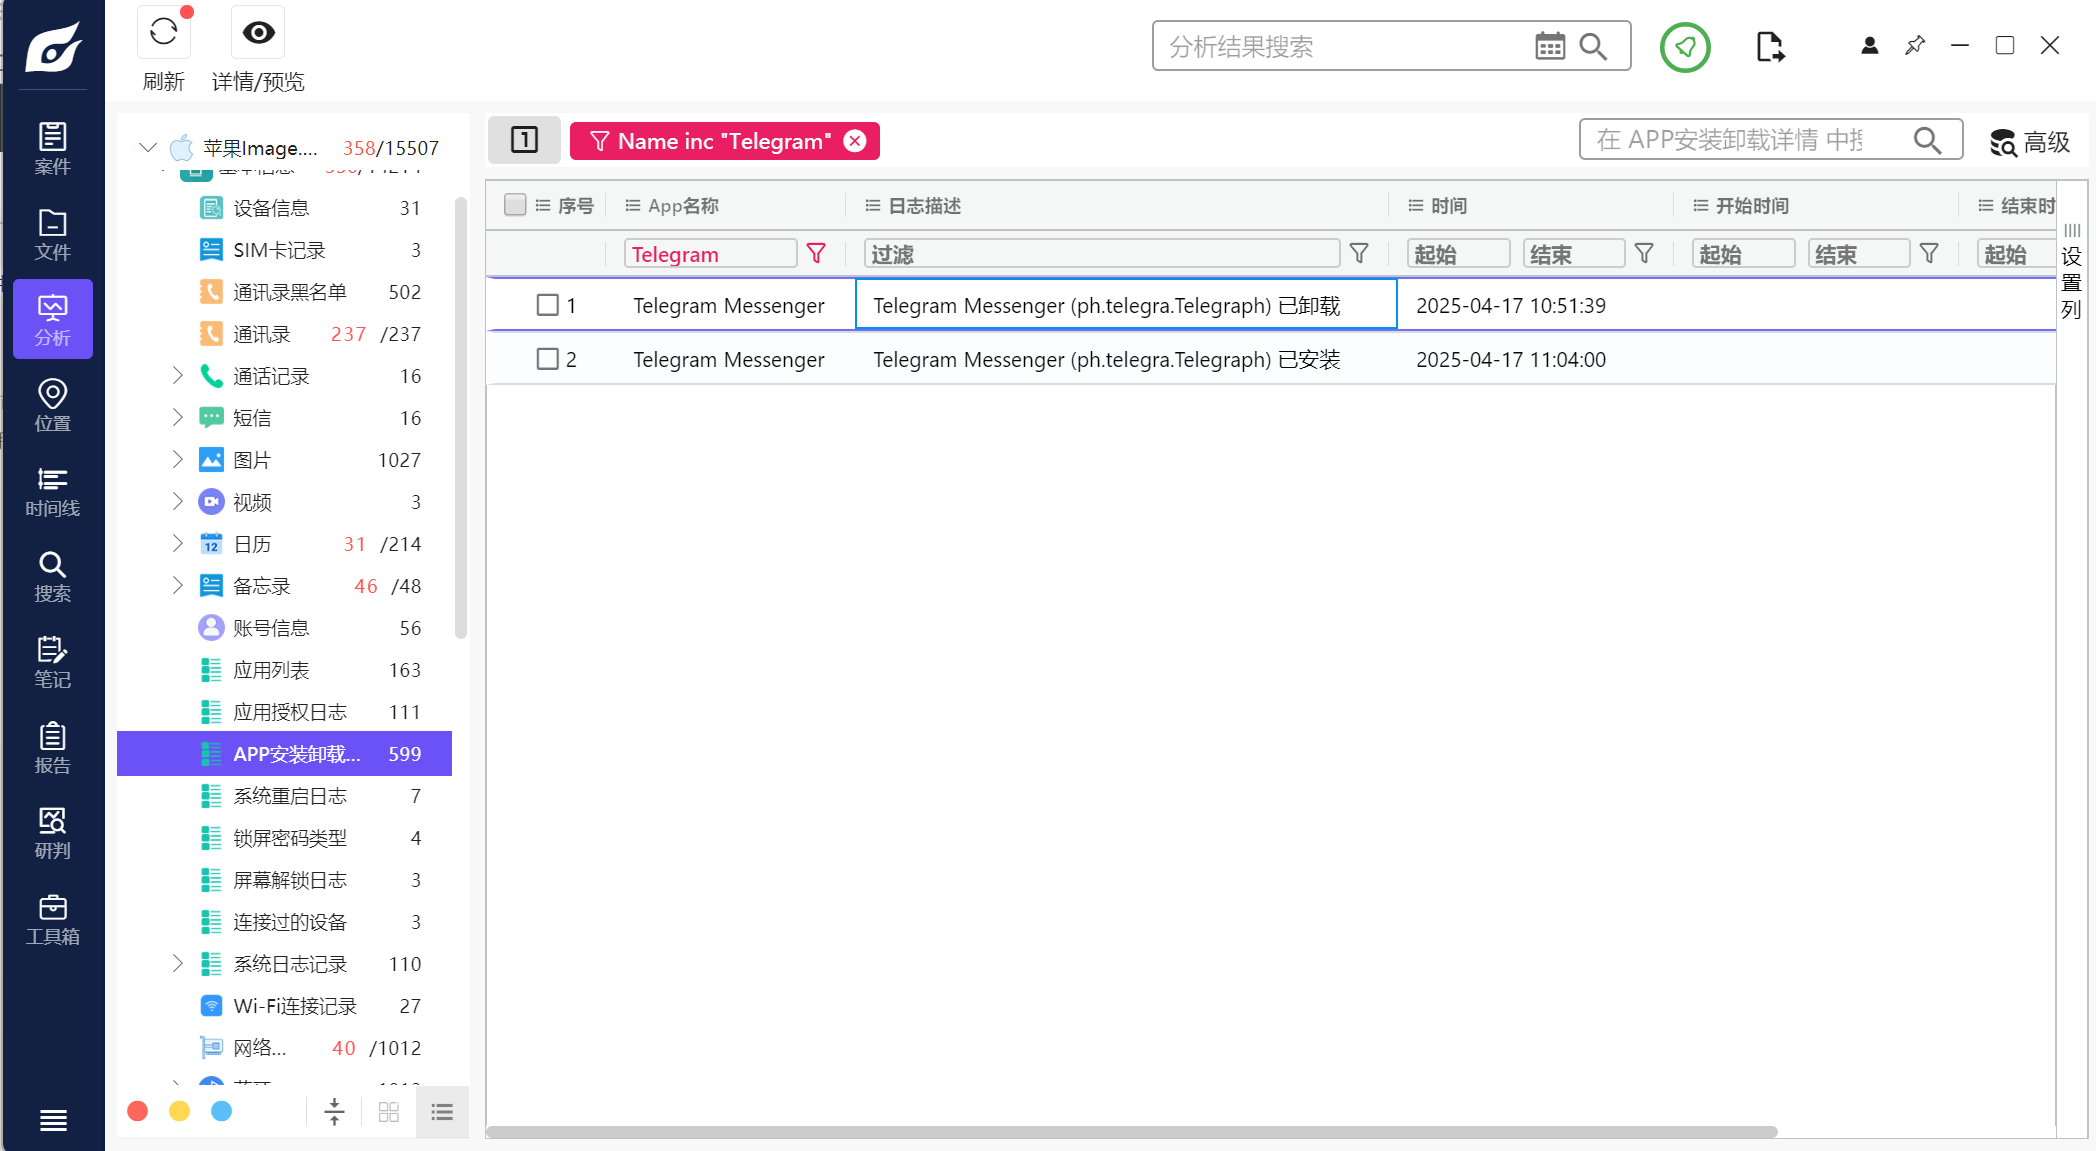This screenshot has height=1151, width=2096.
Task: Click the time column 起始 field
Action: (x=1458, y=254)
